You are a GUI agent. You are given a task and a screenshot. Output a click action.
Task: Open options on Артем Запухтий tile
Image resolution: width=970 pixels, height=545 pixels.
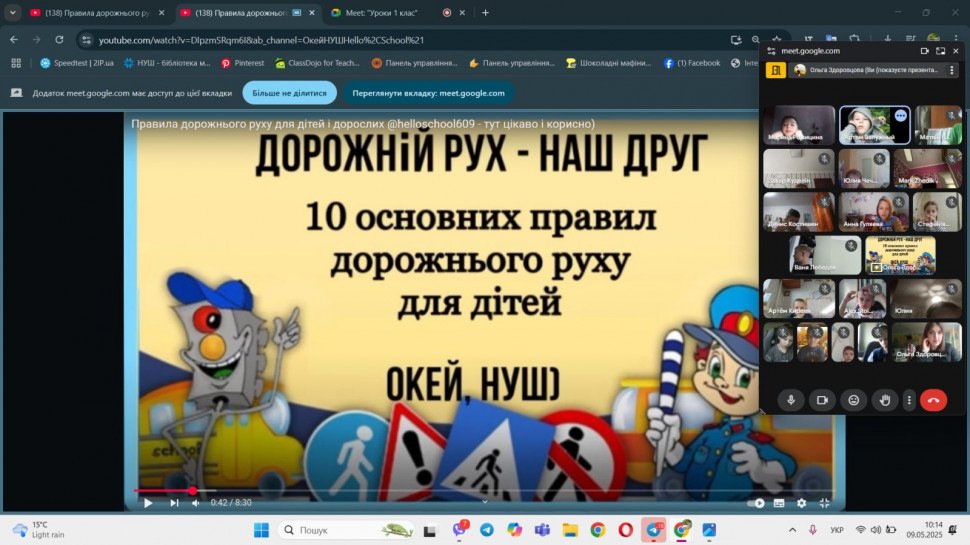900,116
